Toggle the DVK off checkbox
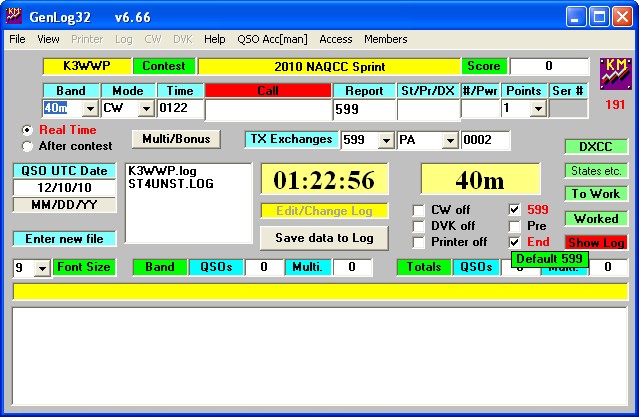Viewport: 639px width, 417px height. (x=419, y=226)
